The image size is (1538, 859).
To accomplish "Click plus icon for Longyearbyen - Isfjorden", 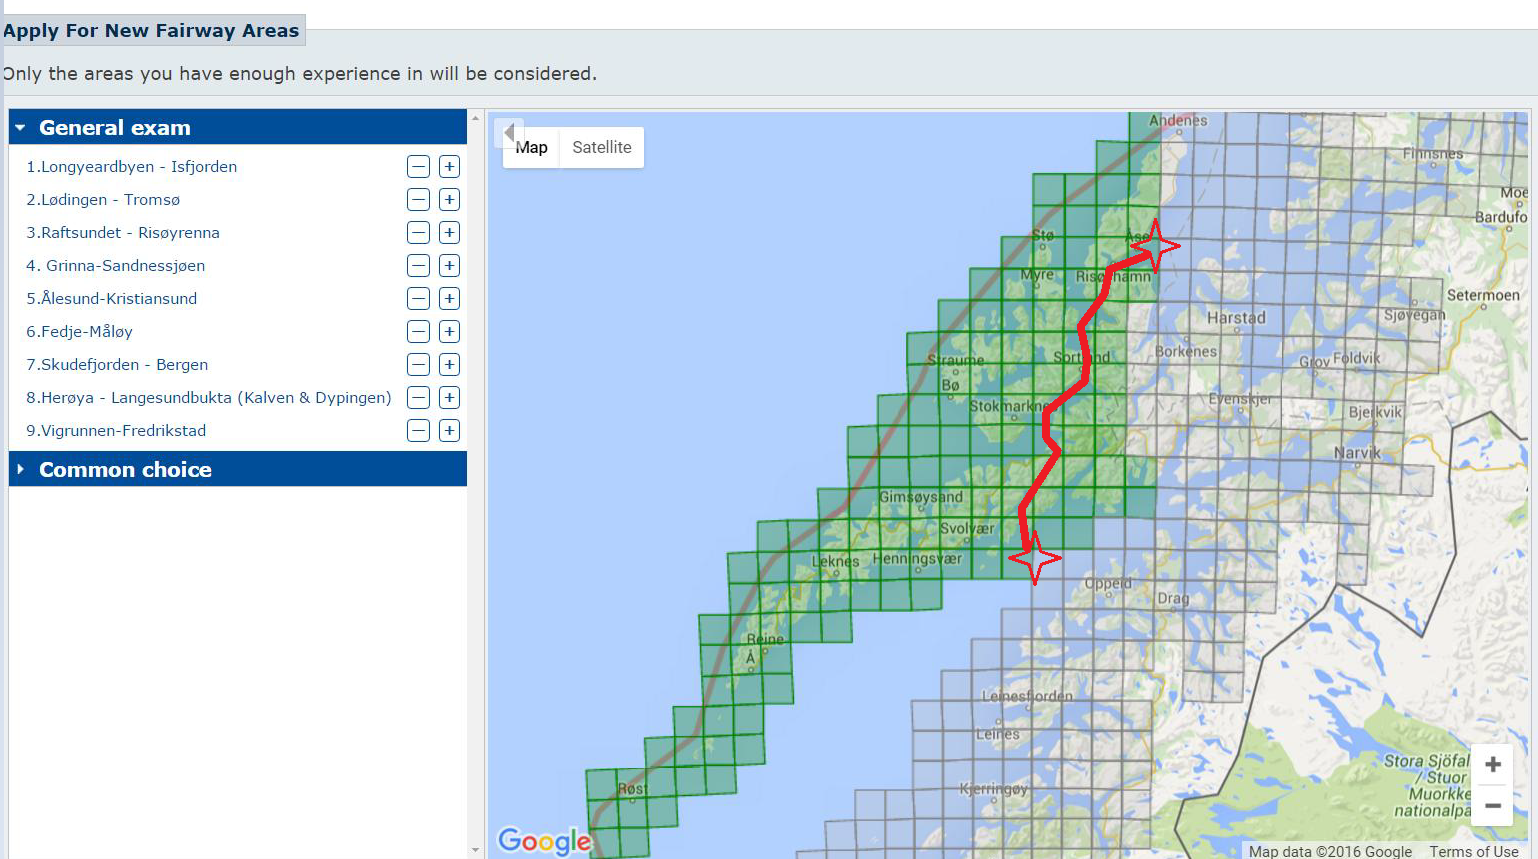I will click(449, 167).
